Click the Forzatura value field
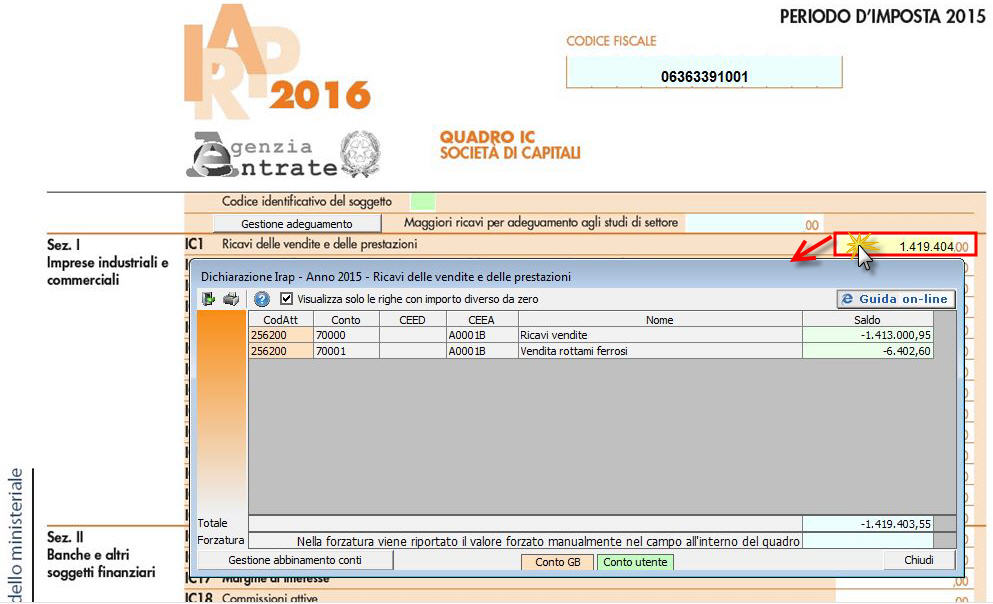 tap(868, 541)
